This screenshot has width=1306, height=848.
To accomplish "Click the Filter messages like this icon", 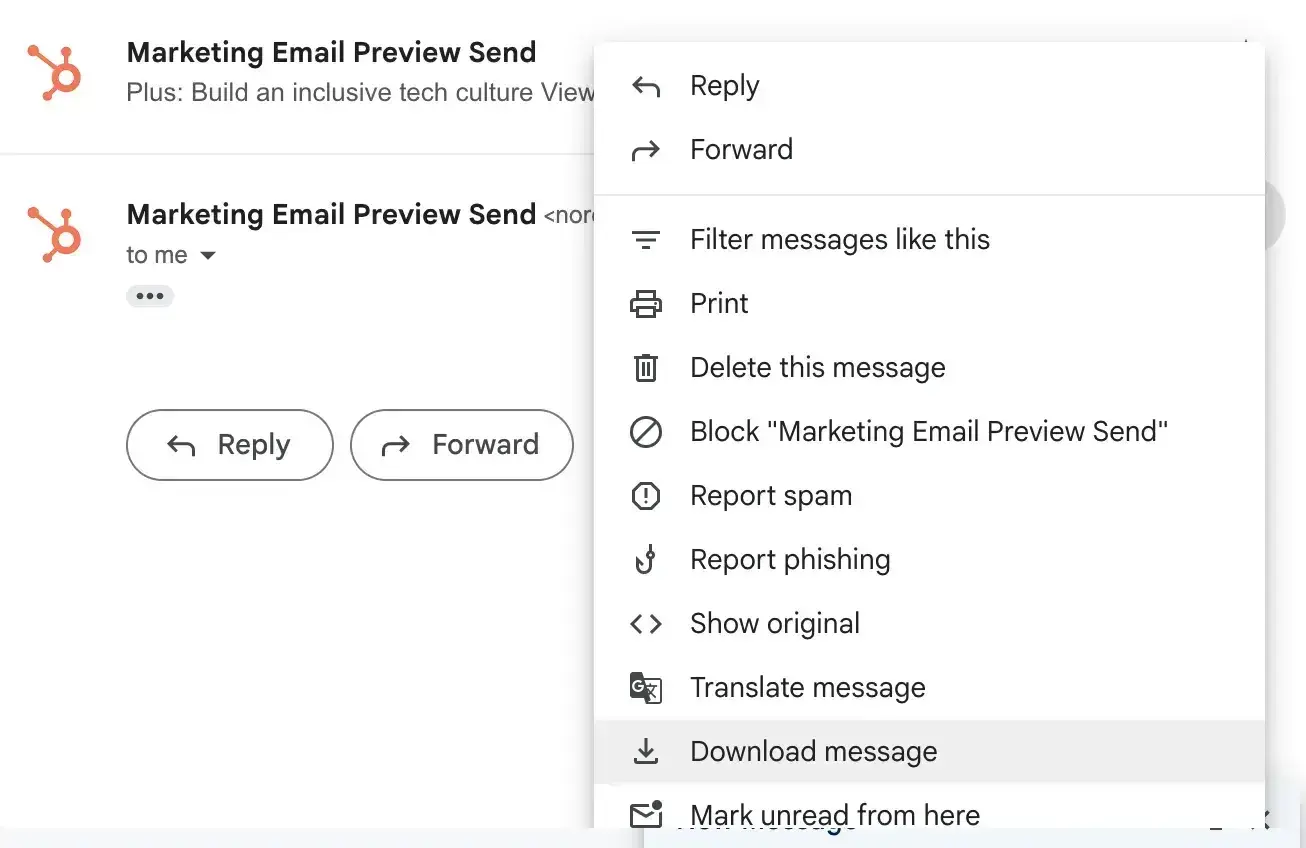I will 646,239.
